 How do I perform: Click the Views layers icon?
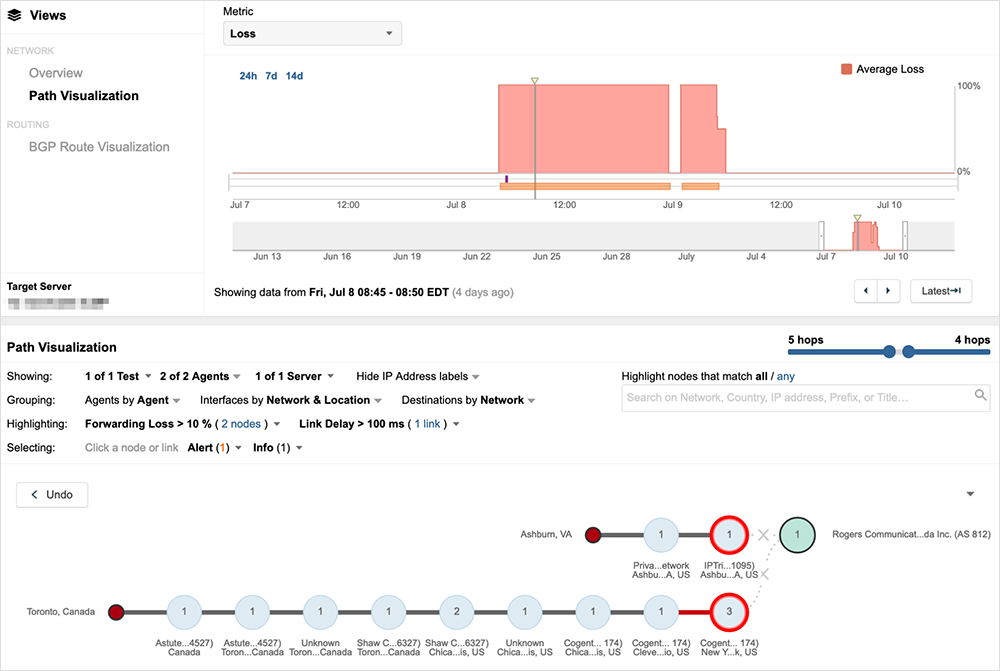pos(14,15)
